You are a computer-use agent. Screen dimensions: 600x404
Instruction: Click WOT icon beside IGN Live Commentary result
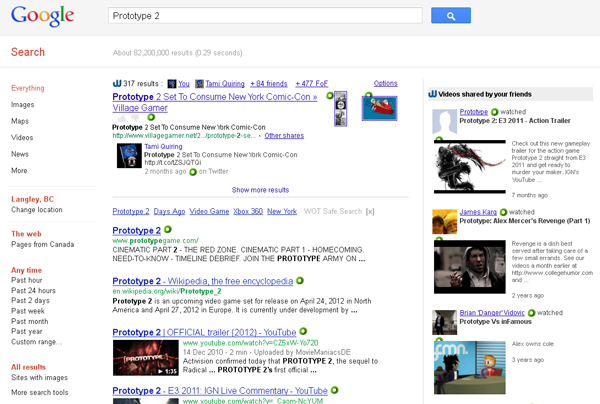[x=334, y=390]
